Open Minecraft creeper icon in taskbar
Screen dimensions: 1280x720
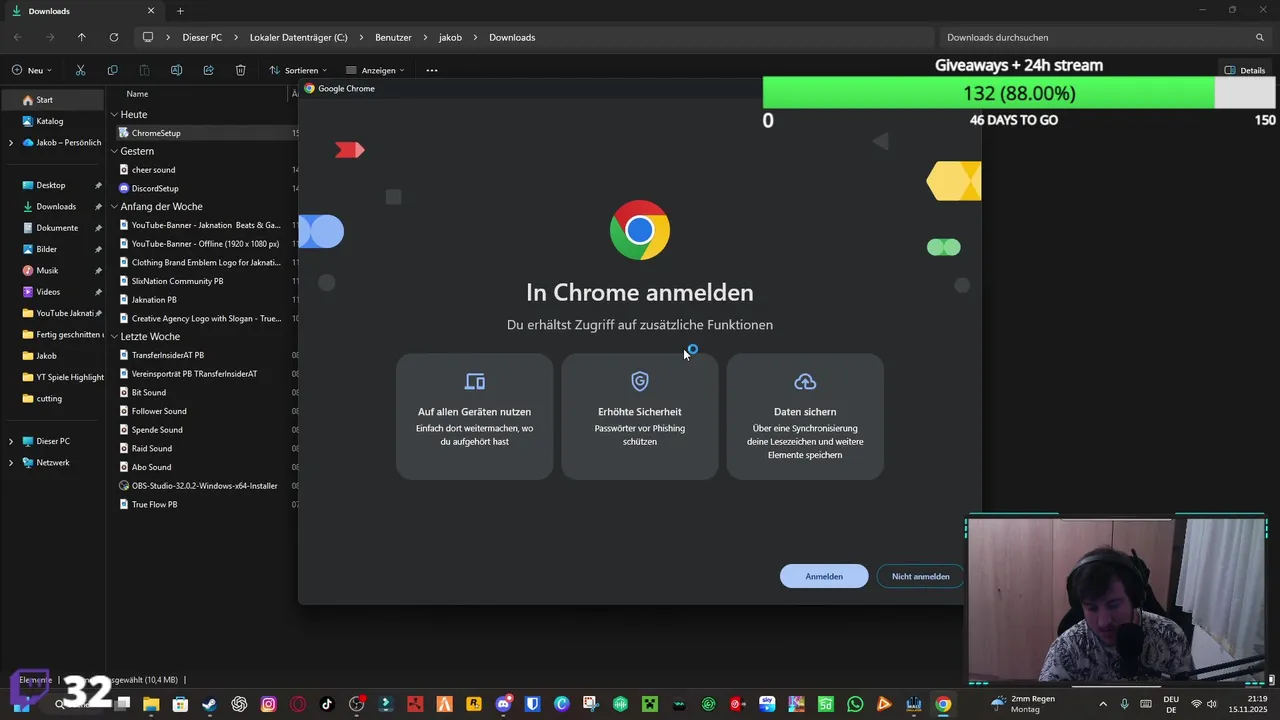pos(650,704)
